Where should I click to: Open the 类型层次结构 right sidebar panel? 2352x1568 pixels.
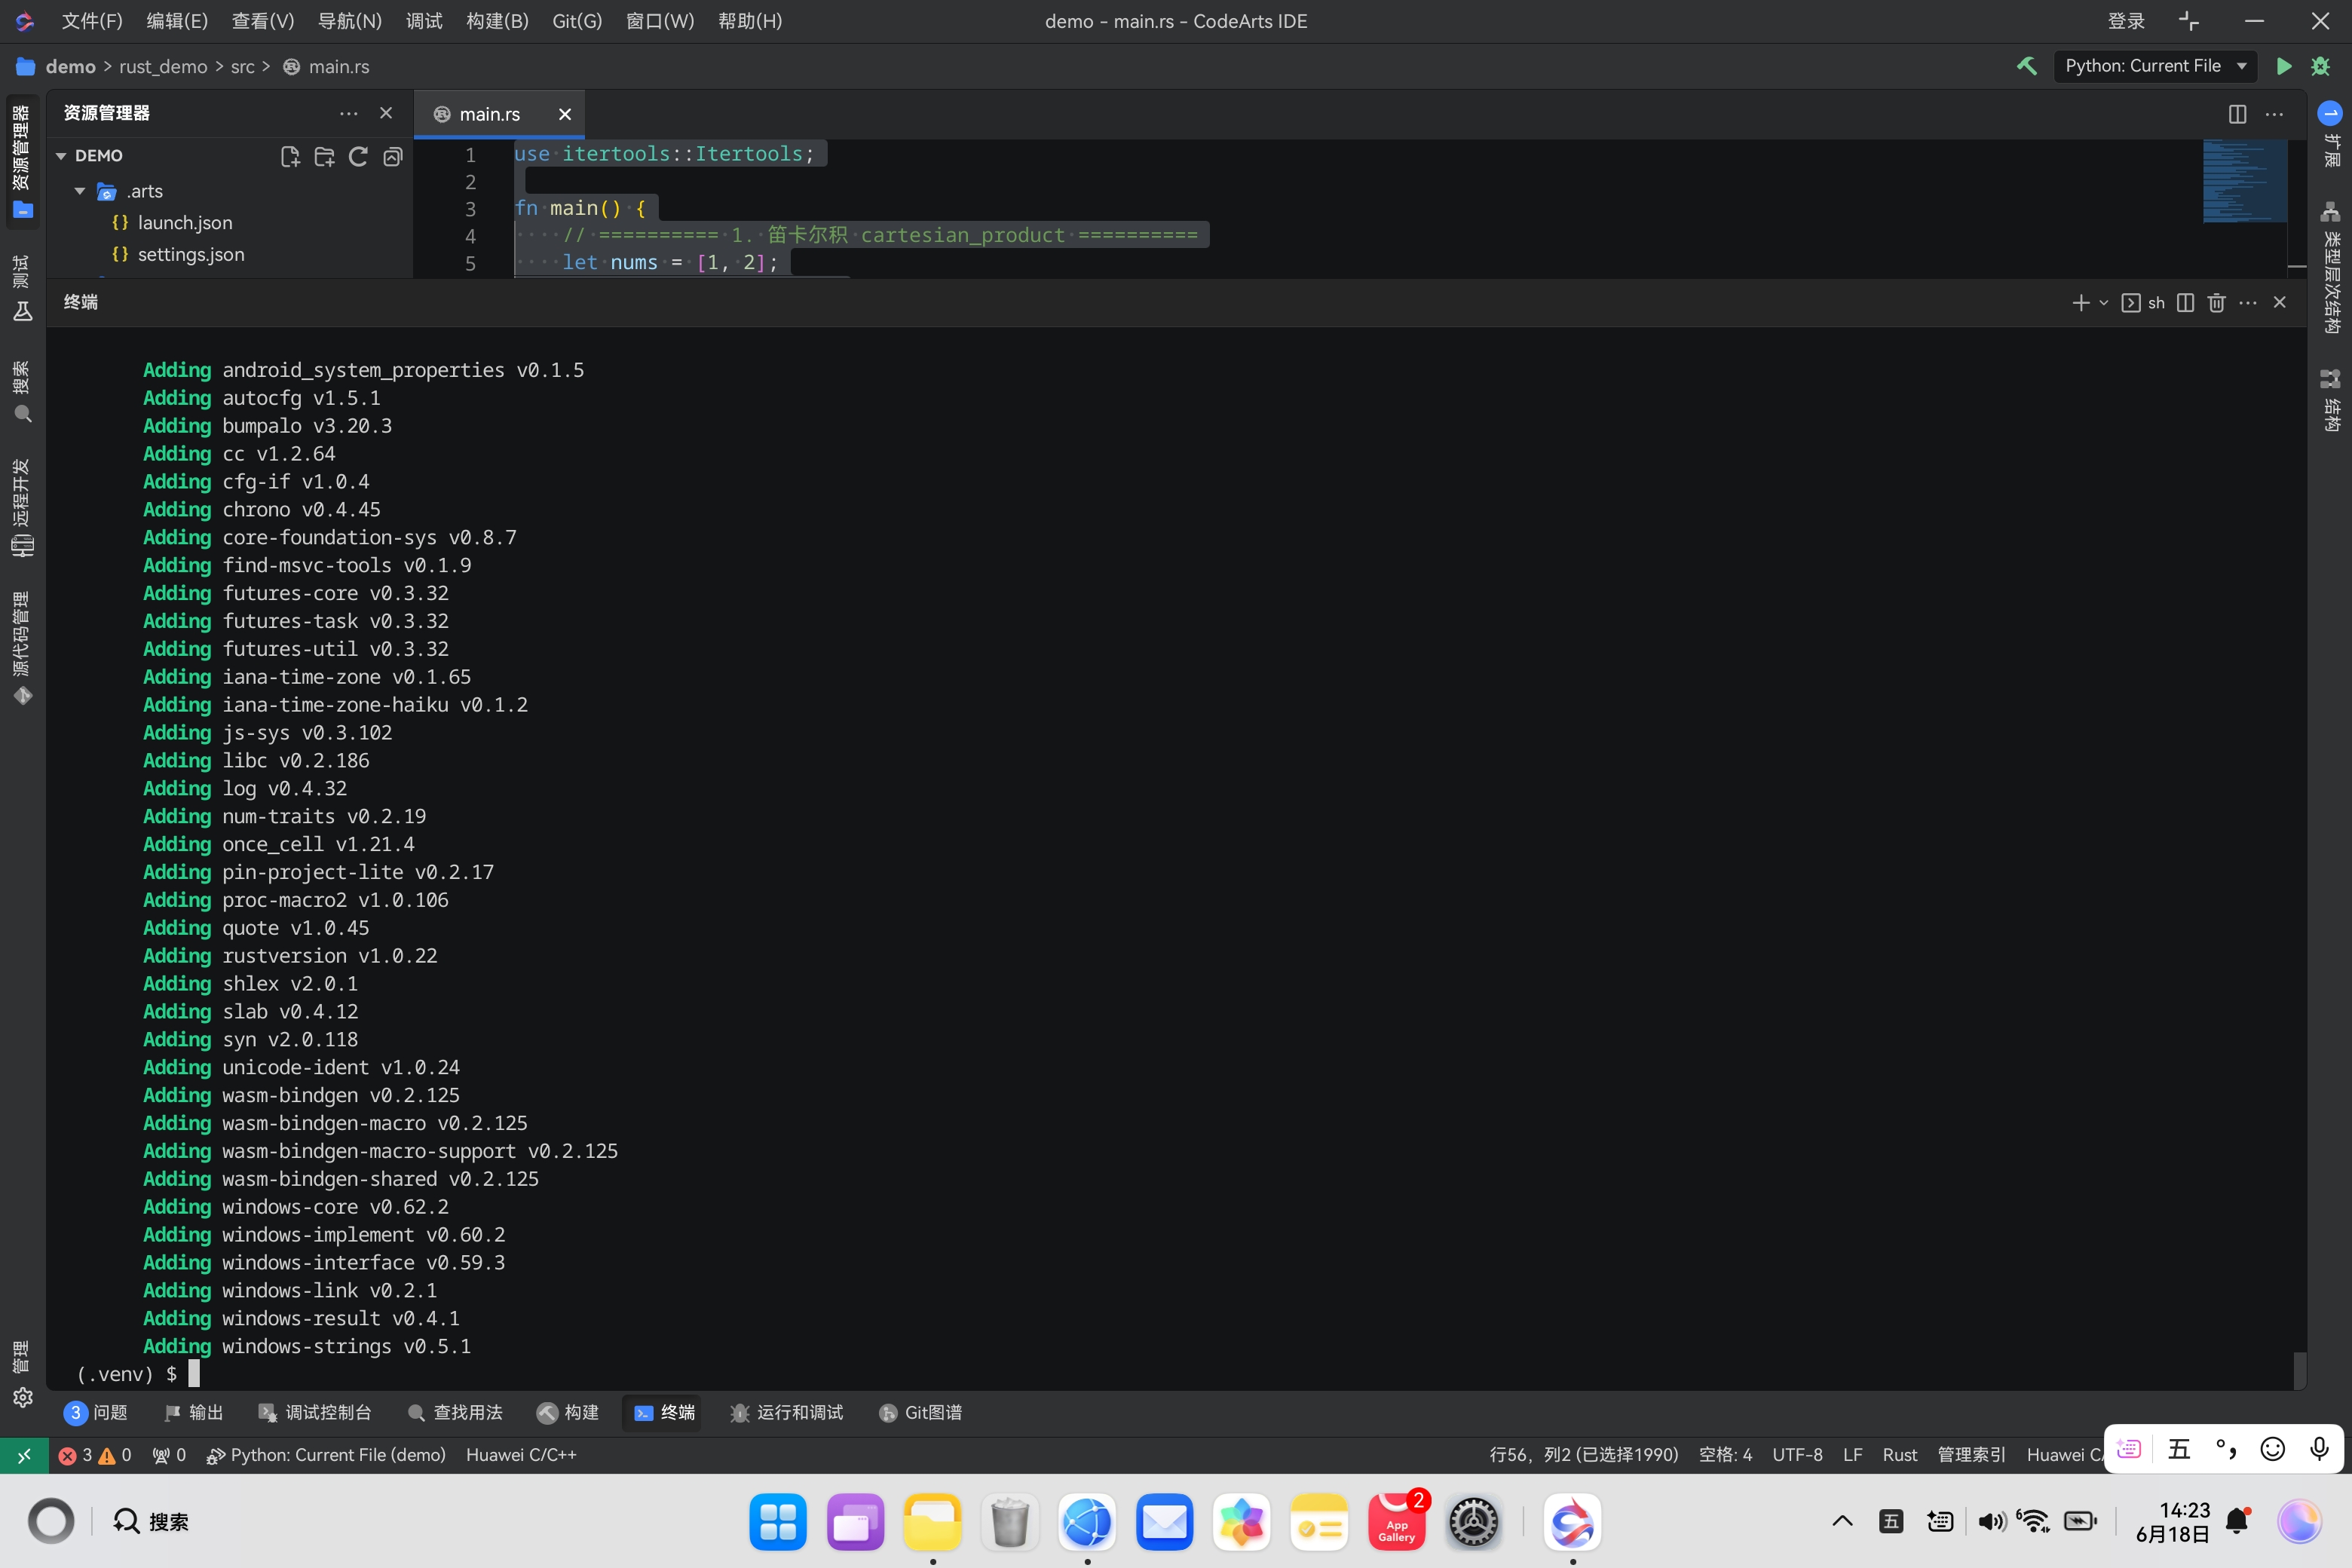2330,268
